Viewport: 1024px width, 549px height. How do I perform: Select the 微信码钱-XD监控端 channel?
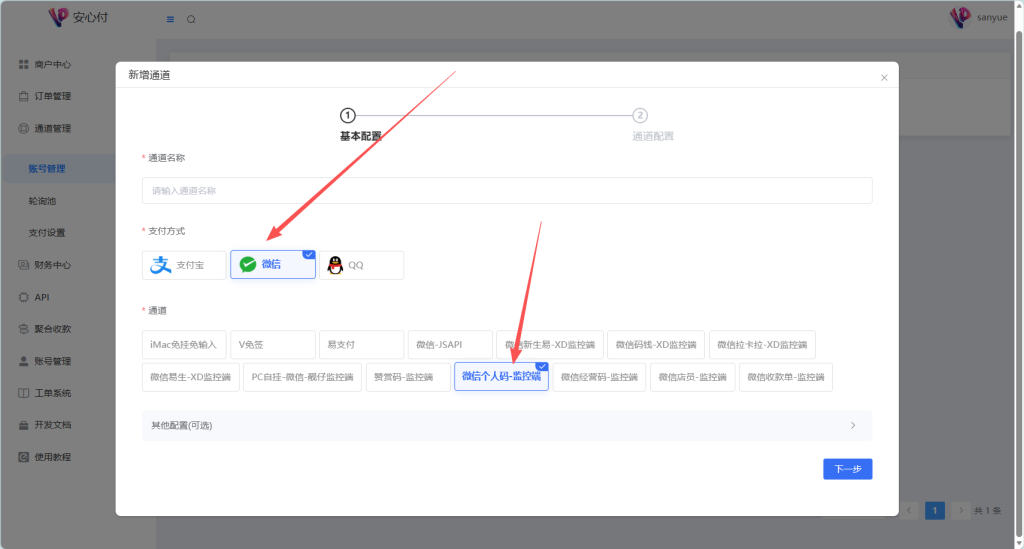tap(656, 345)
